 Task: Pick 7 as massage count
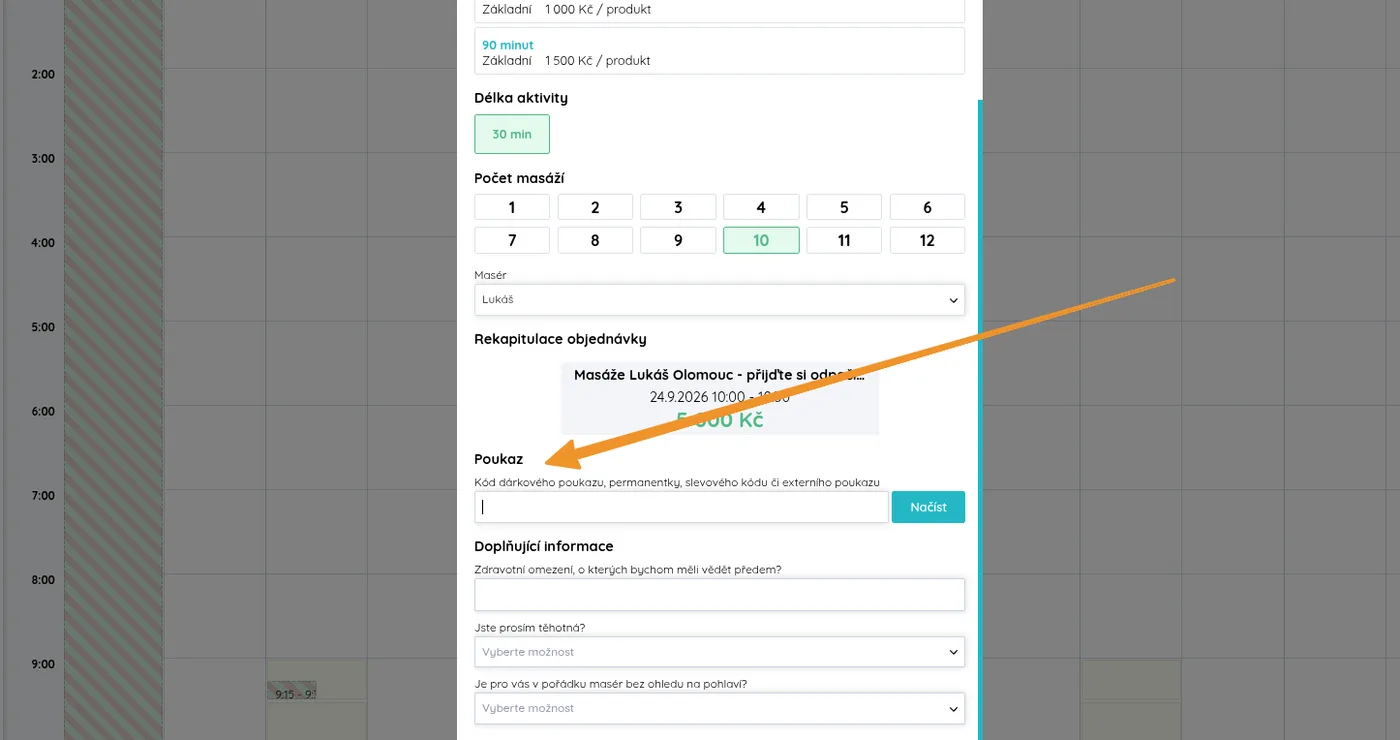512,240
